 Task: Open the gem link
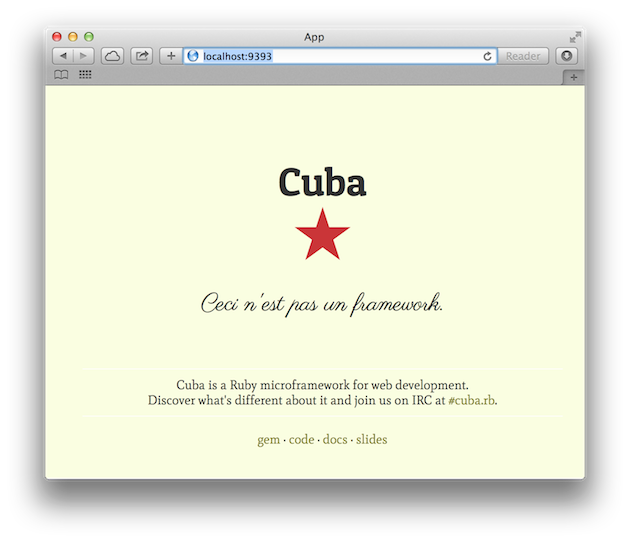pyautogui.click(x=268, y=439)
